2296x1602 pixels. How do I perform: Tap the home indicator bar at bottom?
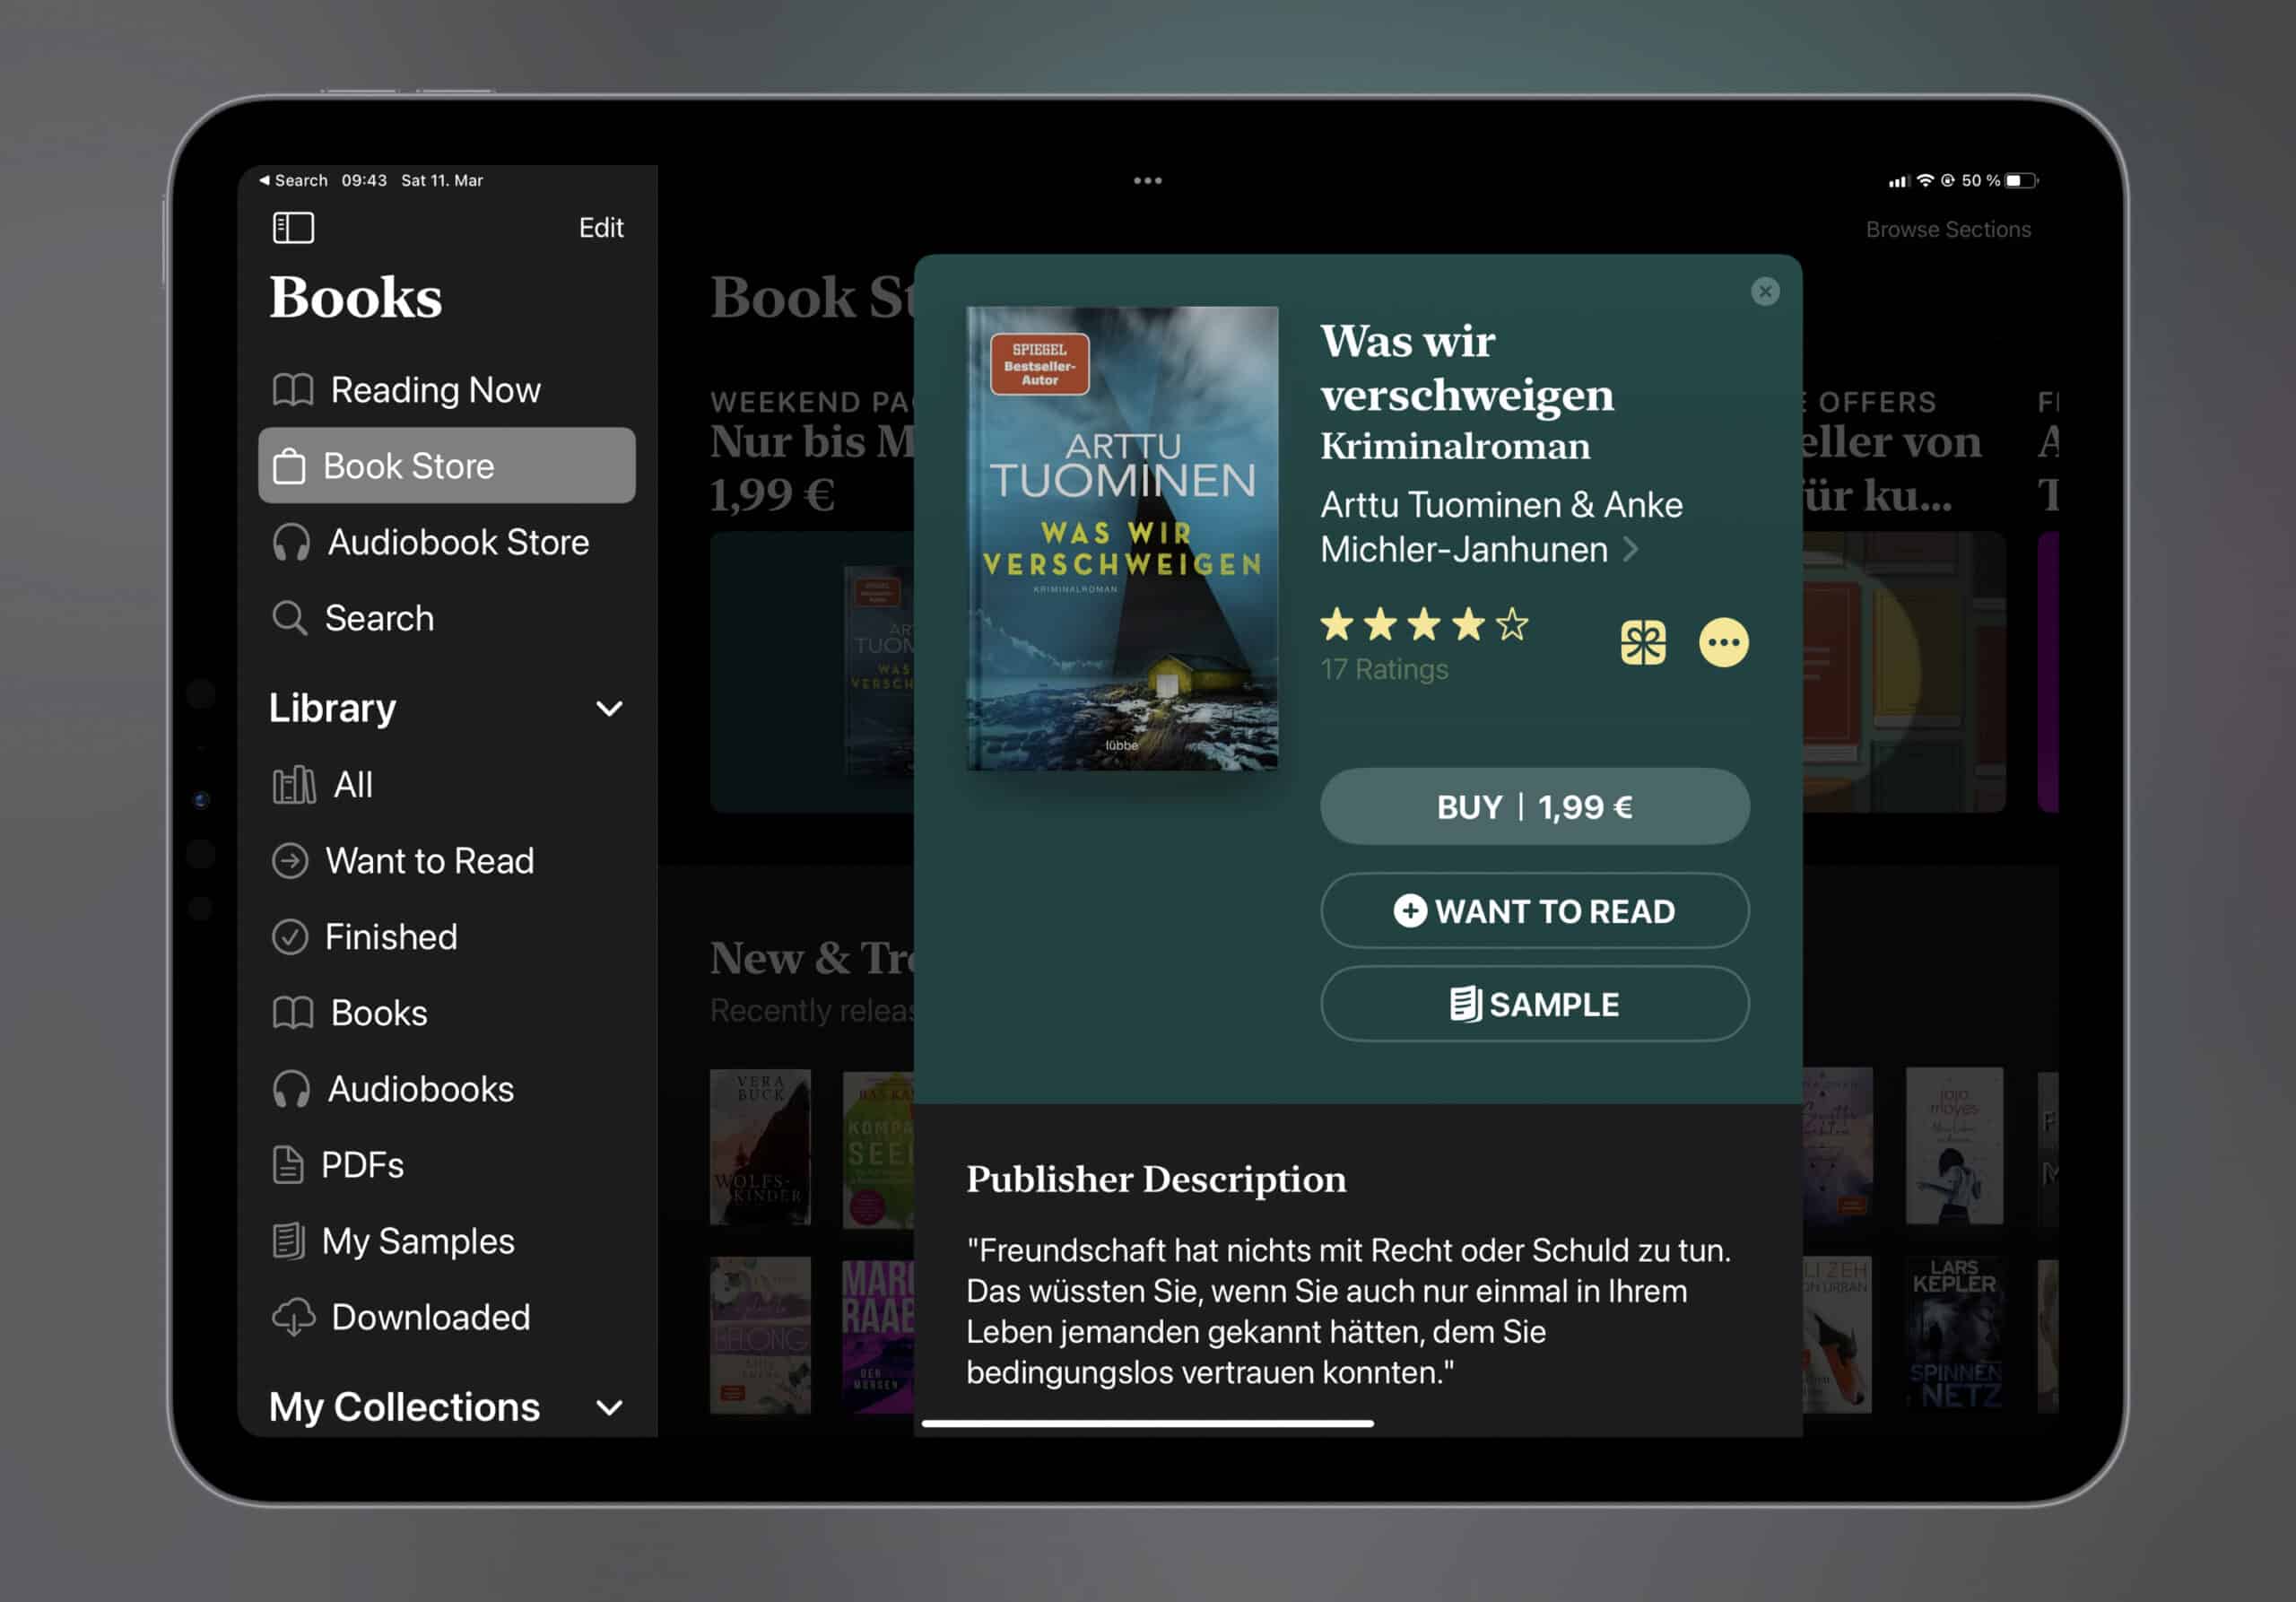click(1148, 1423)
